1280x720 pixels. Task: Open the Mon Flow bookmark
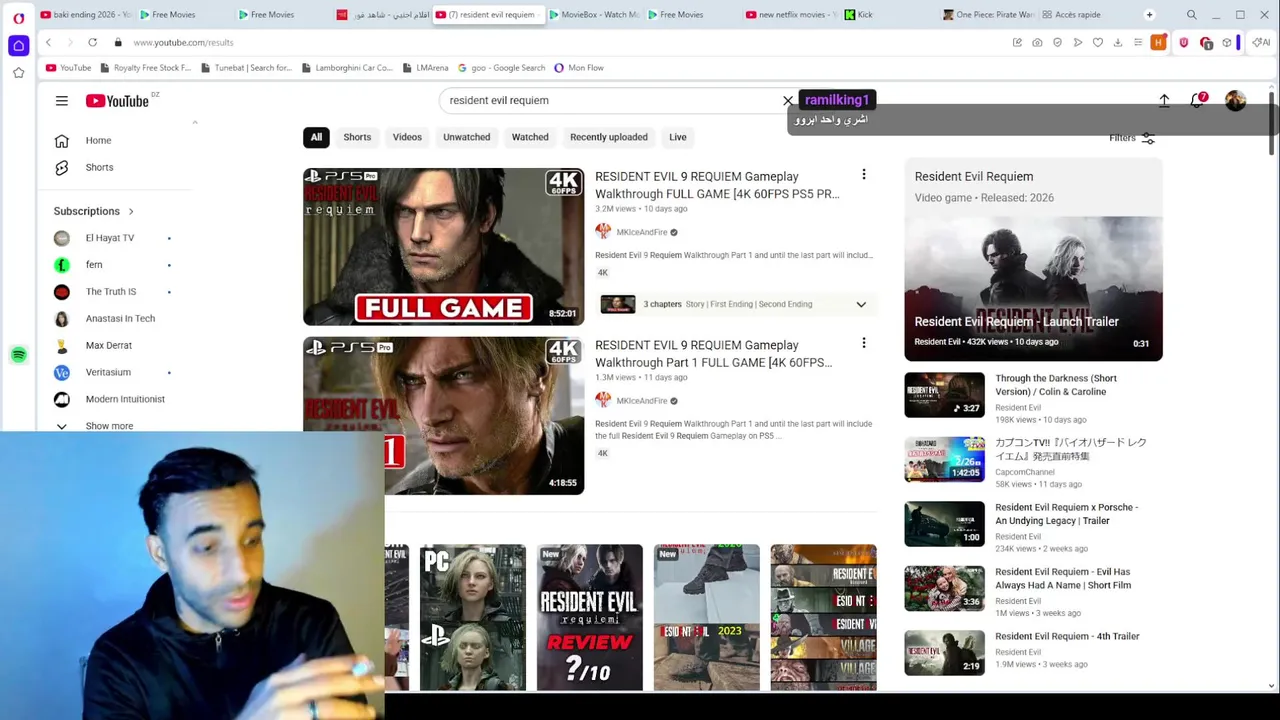click(579, 68)
